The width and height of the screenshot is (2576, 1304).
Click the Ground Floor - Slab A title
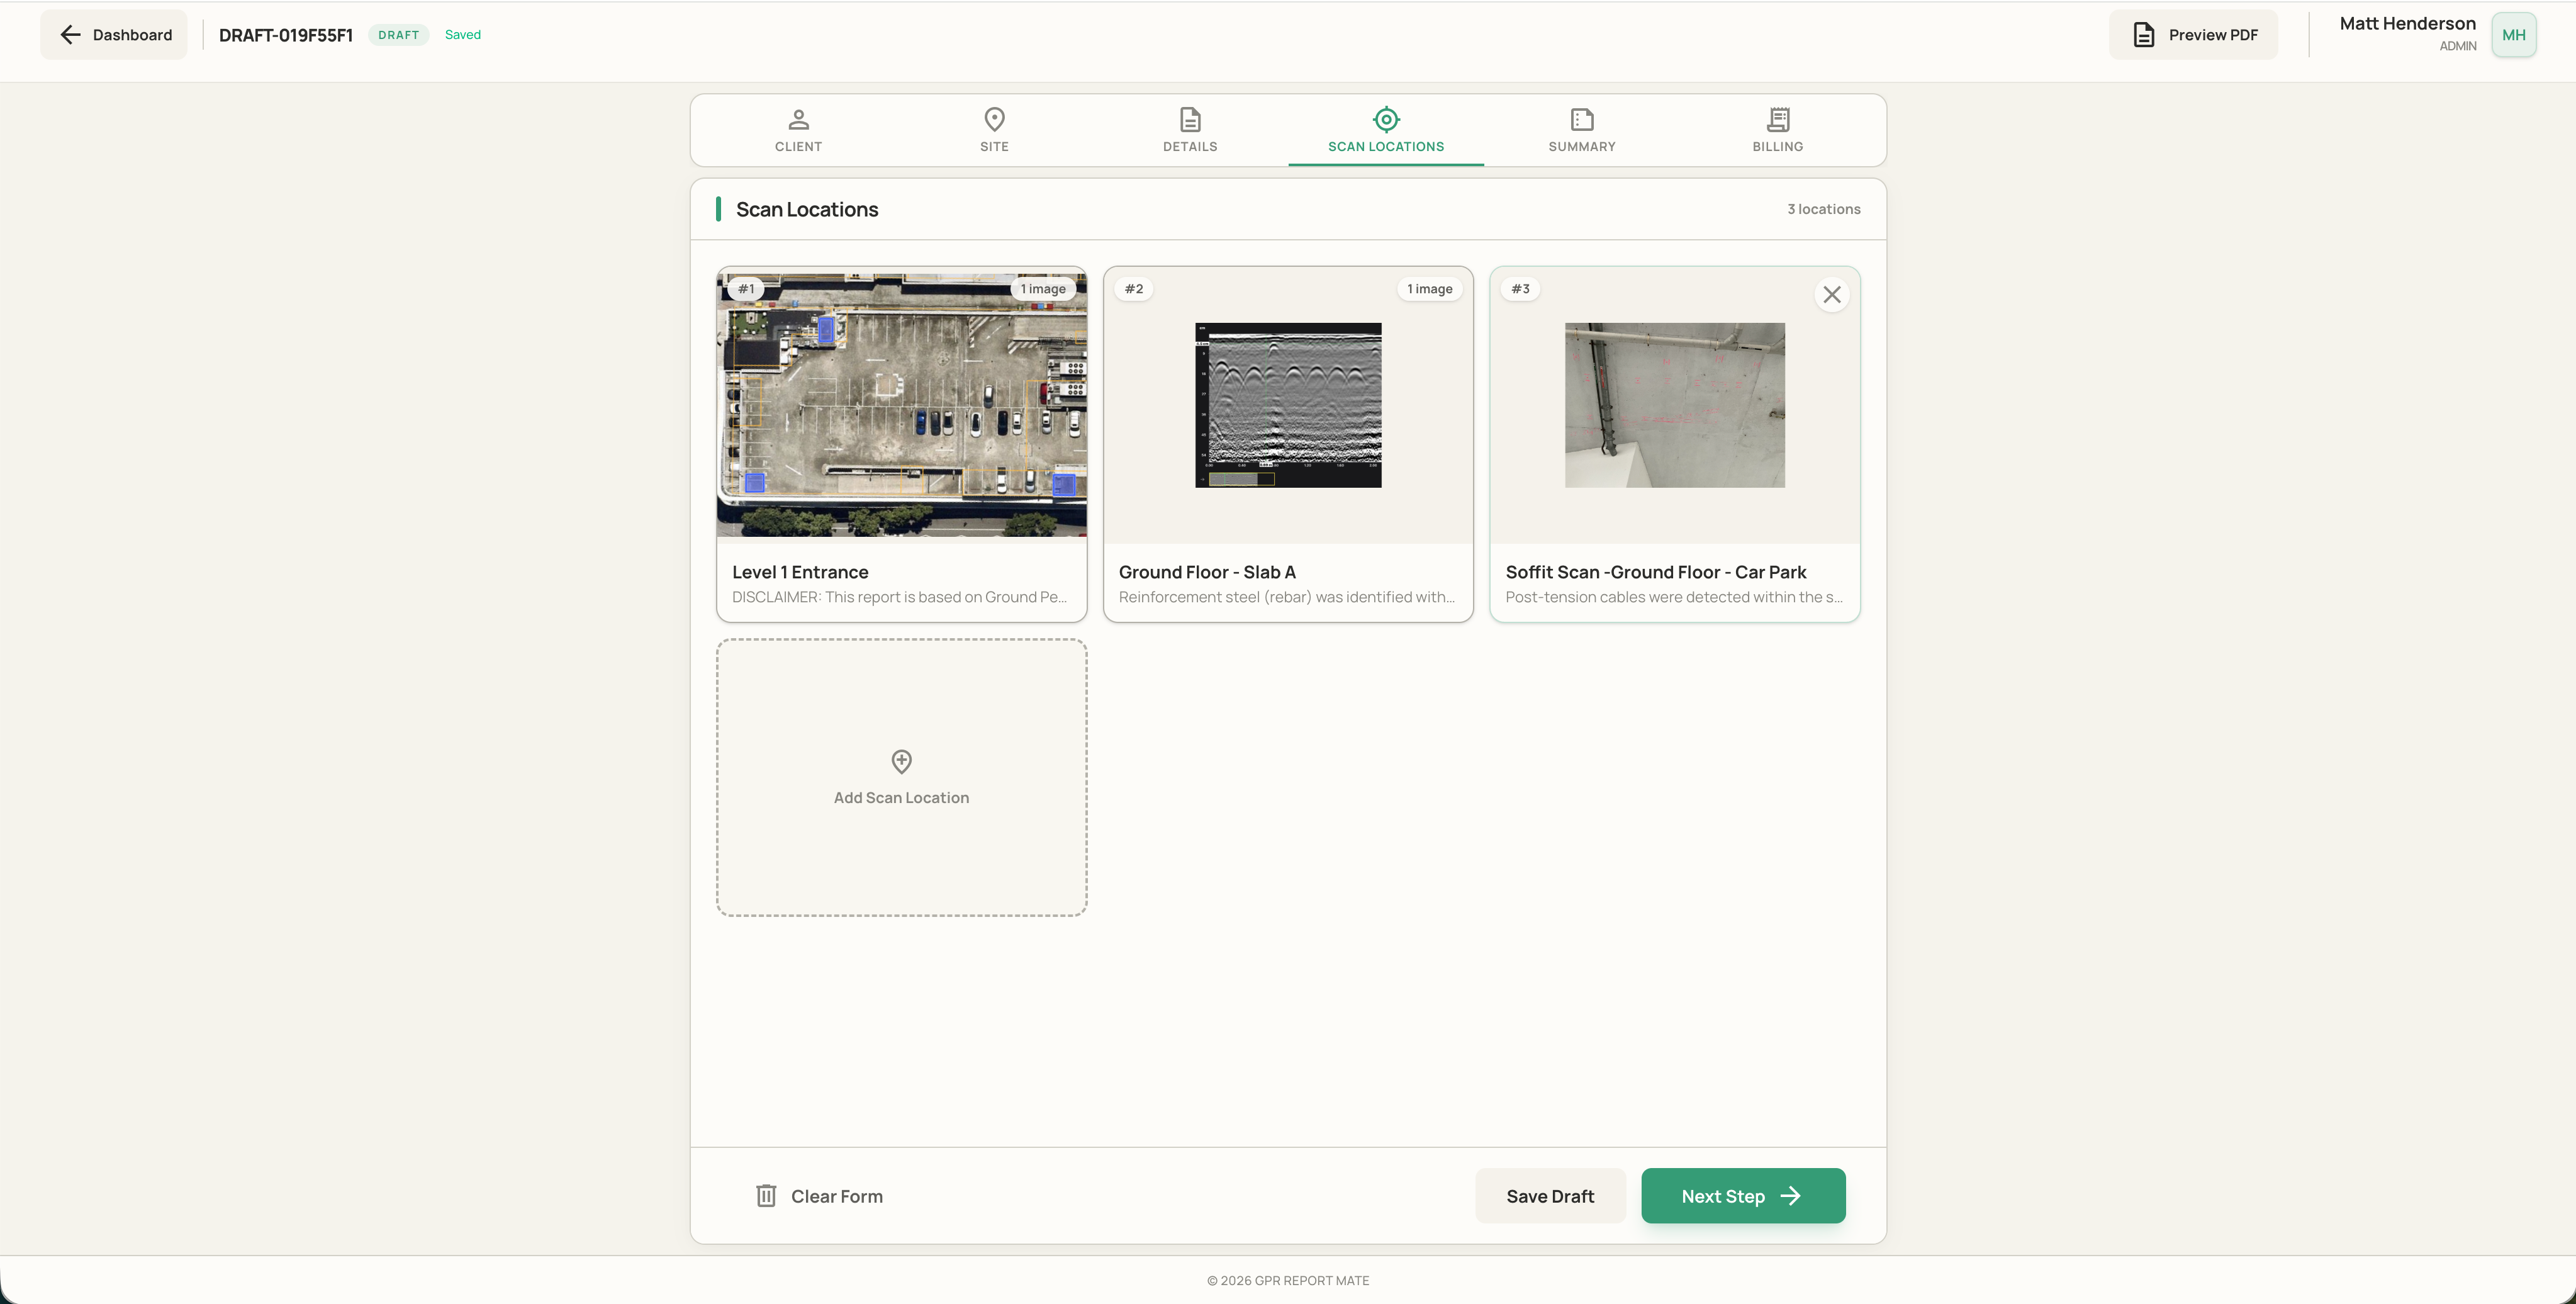tap(1207, 572)
